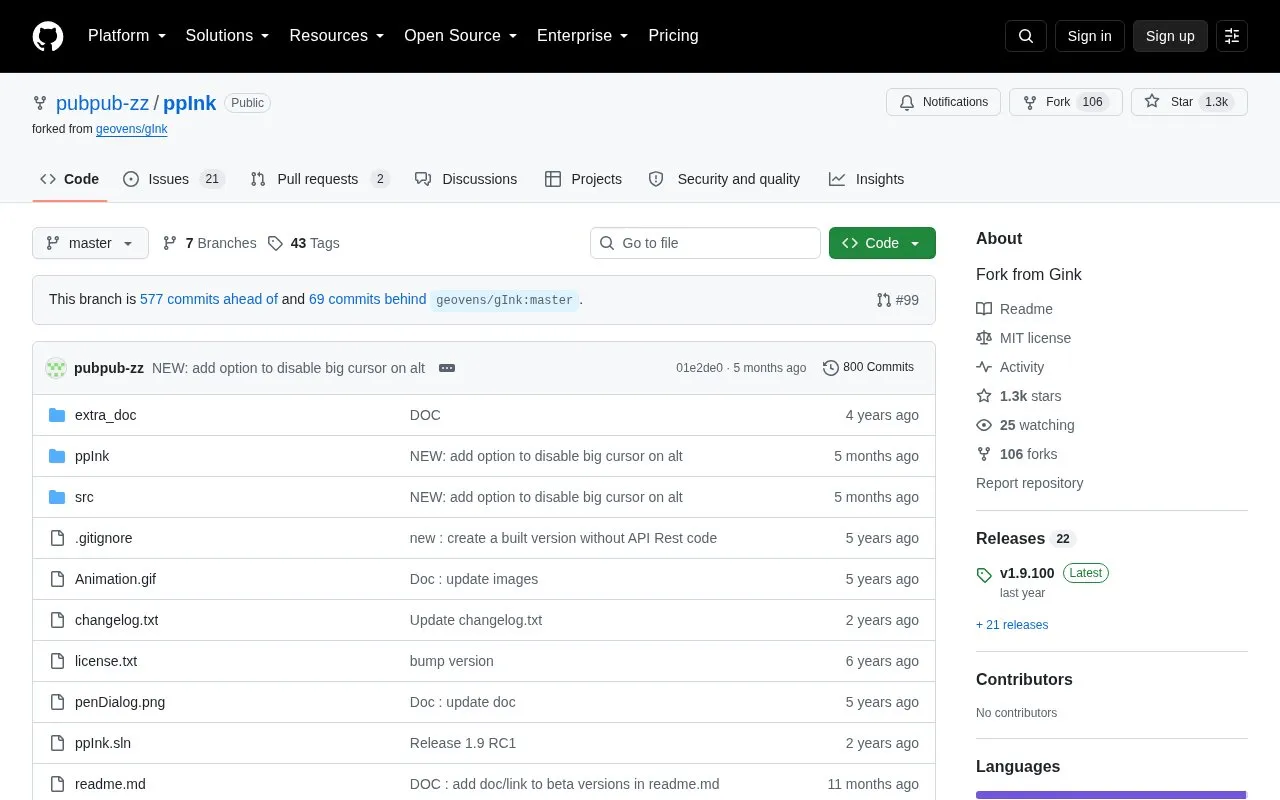View 1.3k stars link

point(1019,396)
